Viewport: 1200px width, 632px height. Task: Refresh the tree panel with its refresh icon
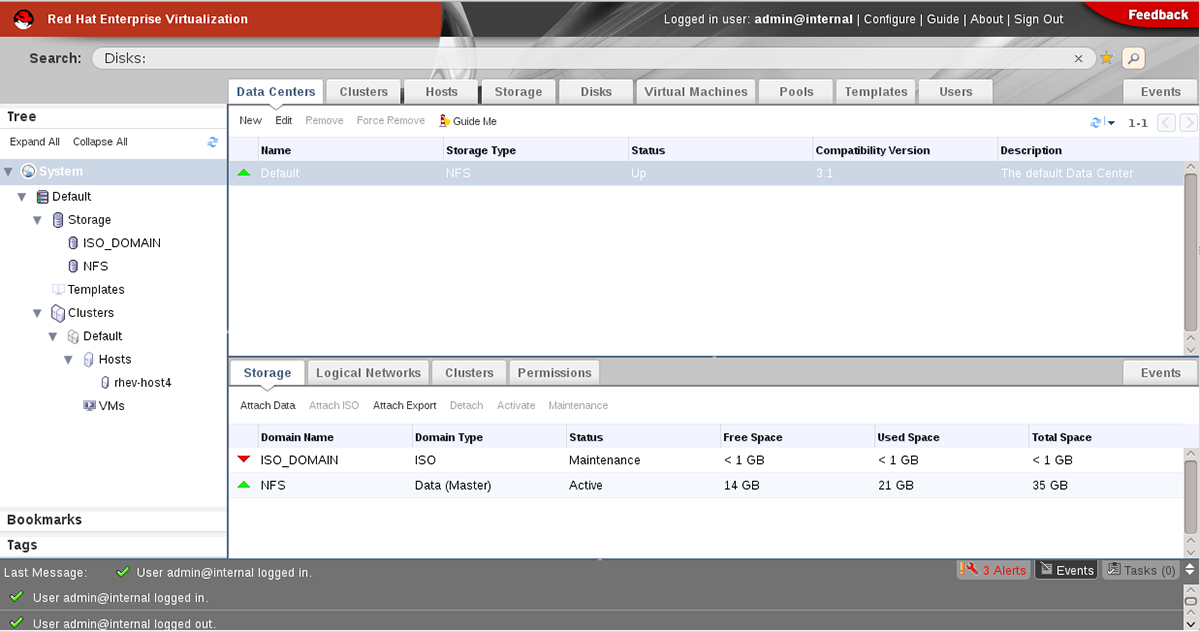[x=212, y=142]
